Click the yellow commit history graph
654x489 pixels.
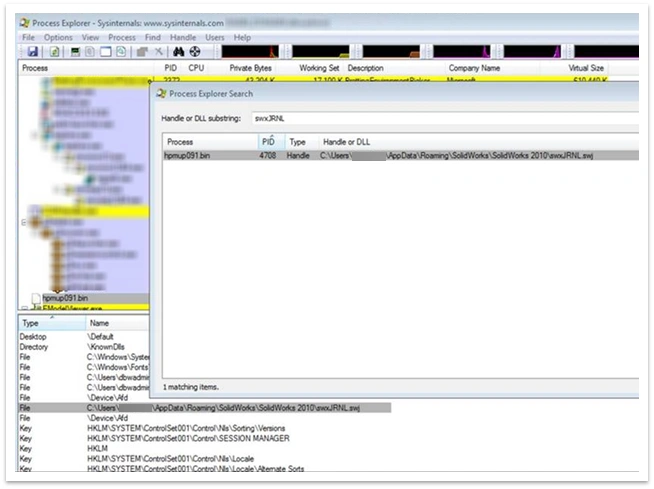tap(320, 51)
